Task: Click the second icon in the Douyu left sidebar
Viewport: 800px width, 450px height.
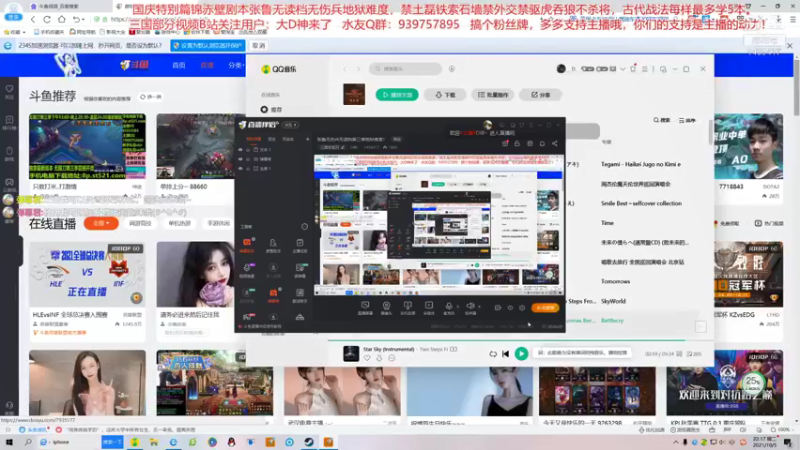Action: click(9, 120)
